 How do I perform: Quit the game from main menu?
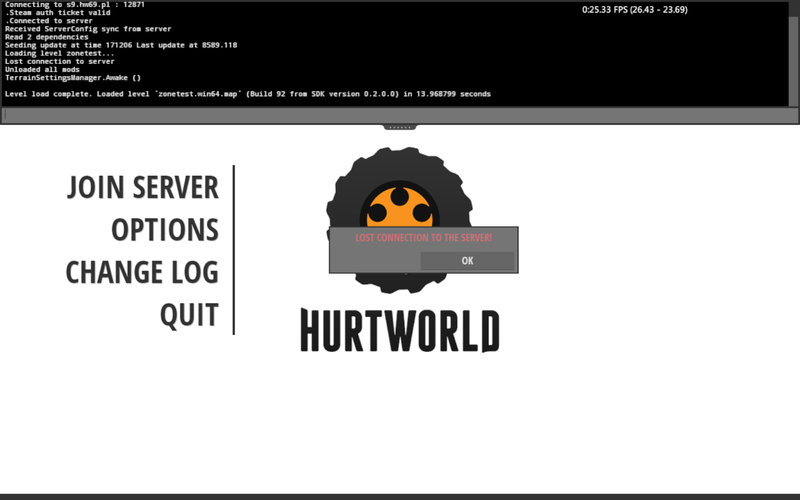click(189, 315)
